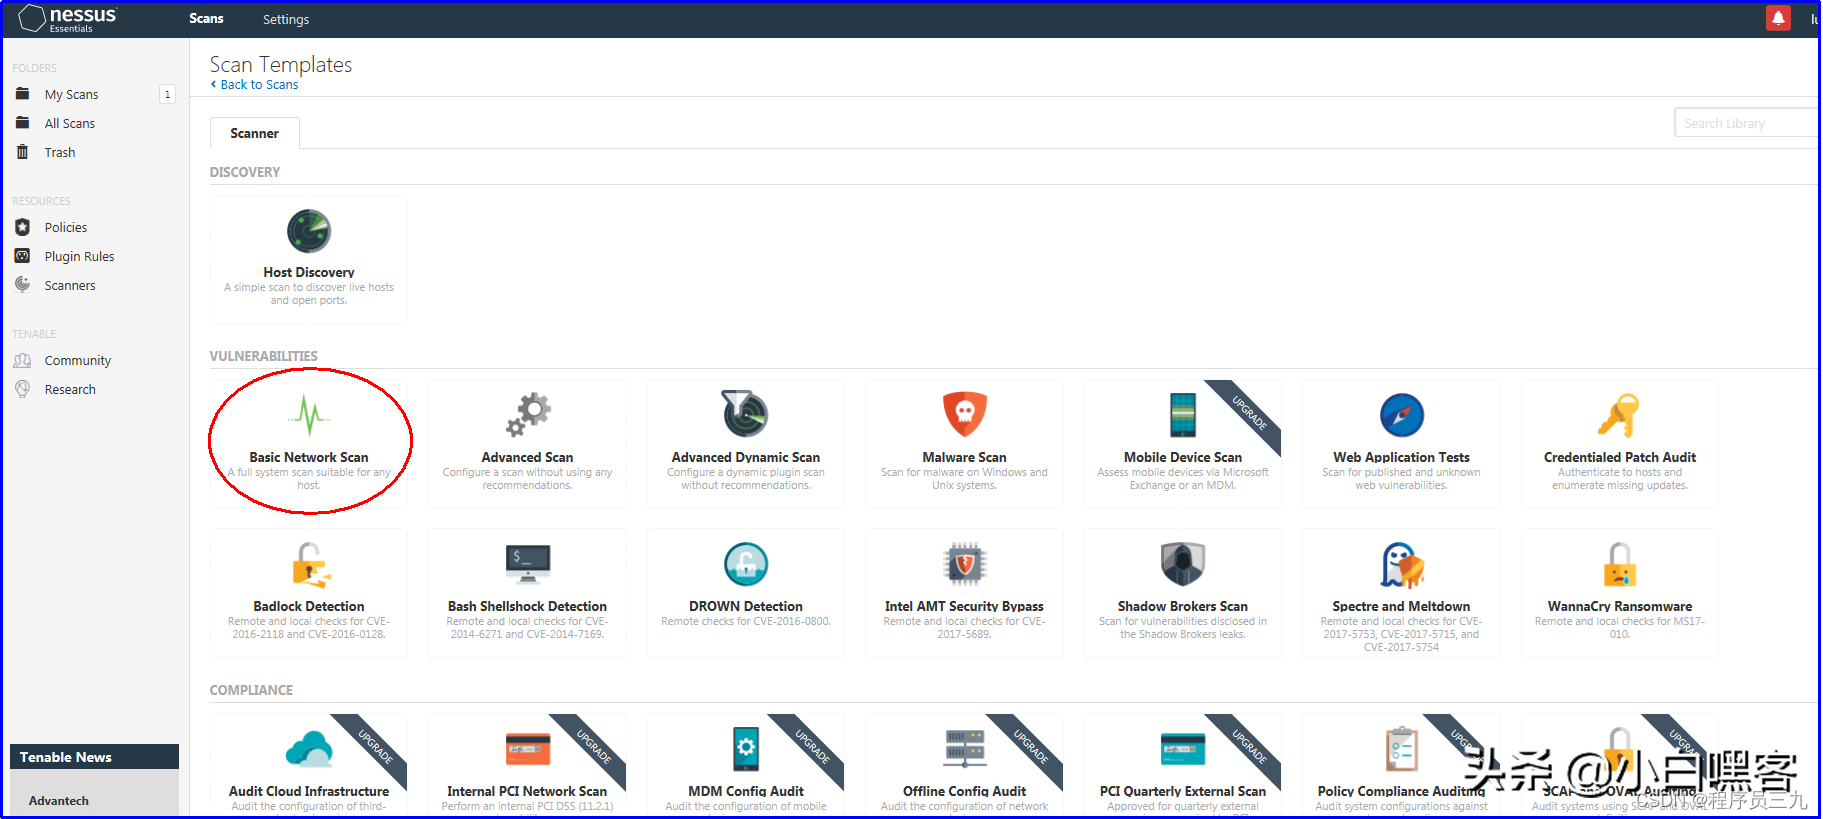Select the Credentialed Patch Audit keys icon
The image size is (1823, 819).
click(1619, 414)
